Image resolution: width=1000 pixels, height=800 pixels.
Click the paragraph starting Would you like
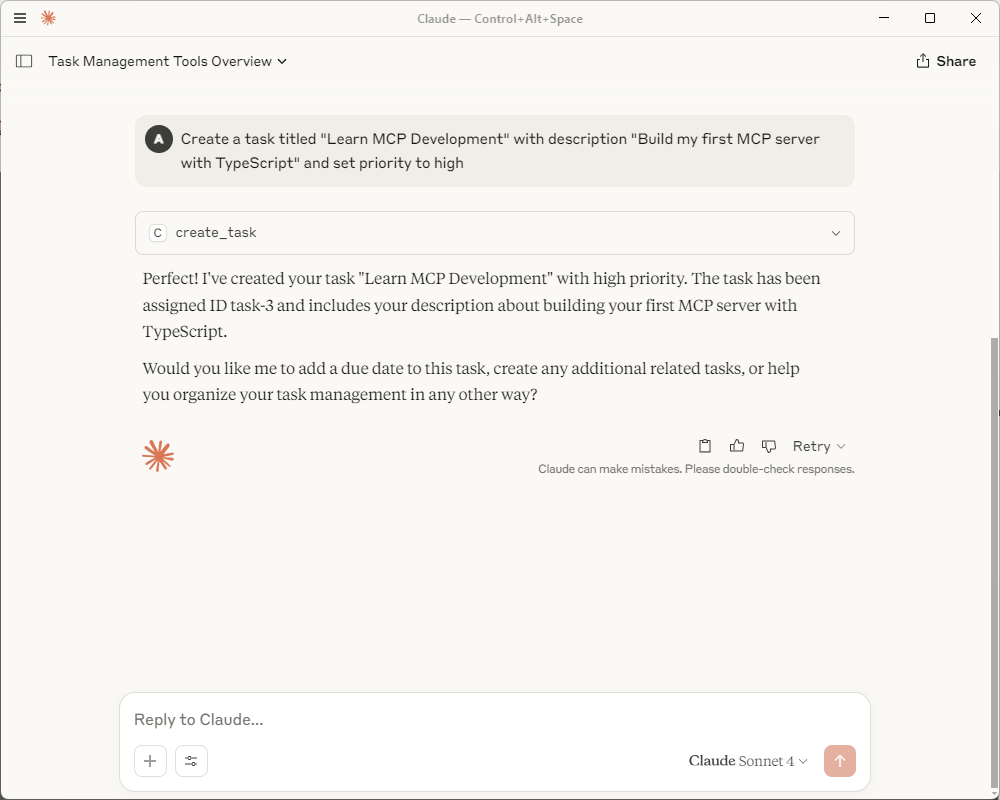(471, 381)
